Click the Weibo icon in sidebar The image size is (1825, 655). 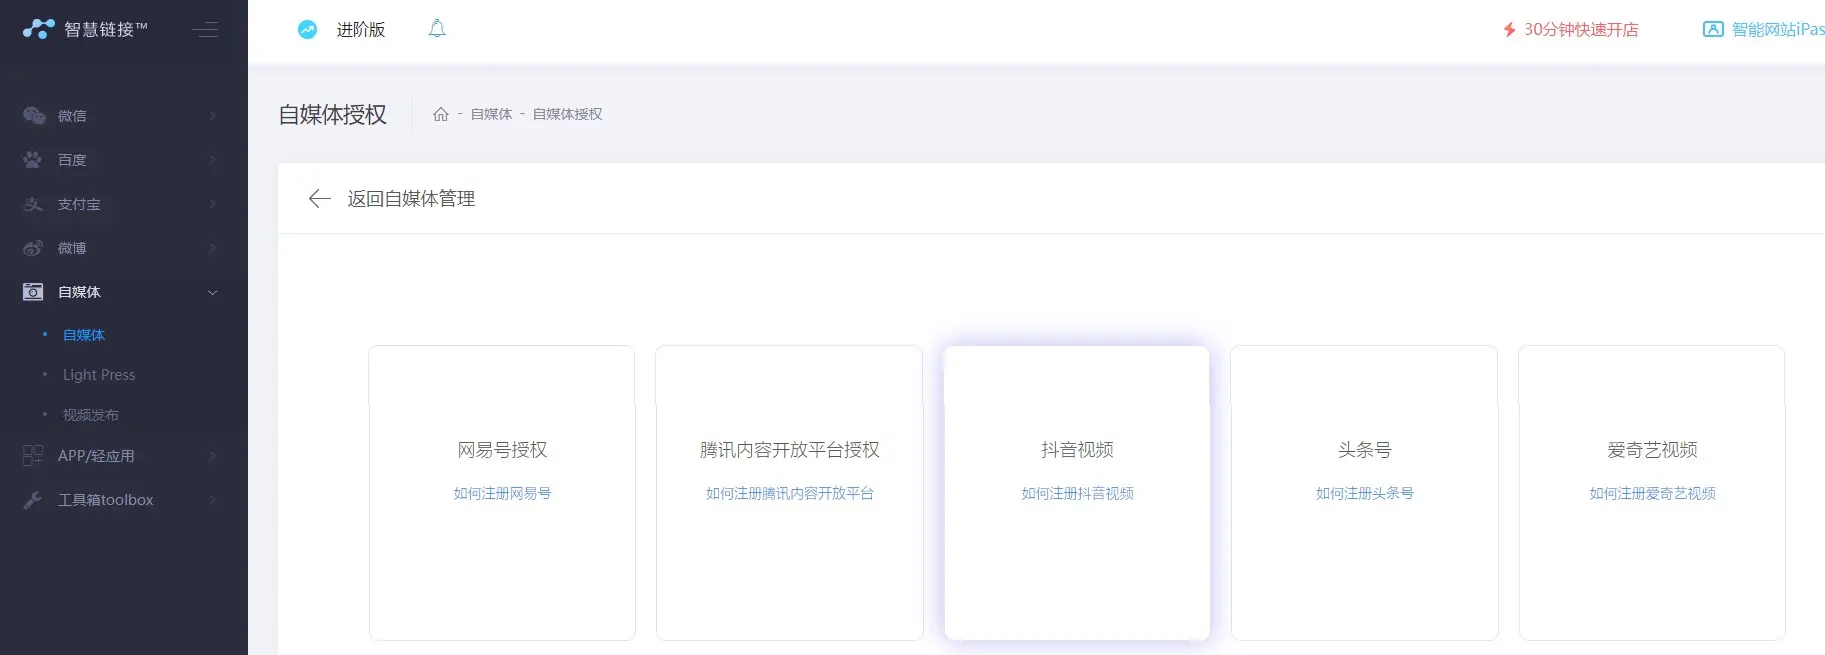(33, 248)
